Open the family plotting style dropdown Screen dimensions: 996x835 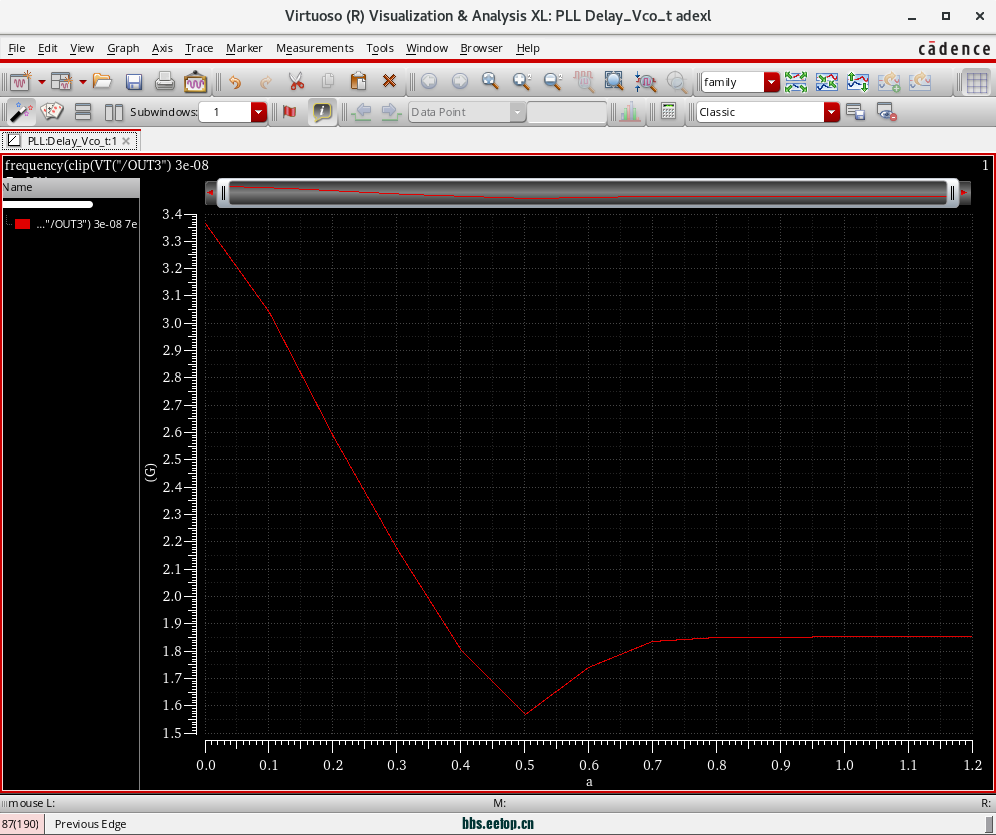tap(772, 82)
